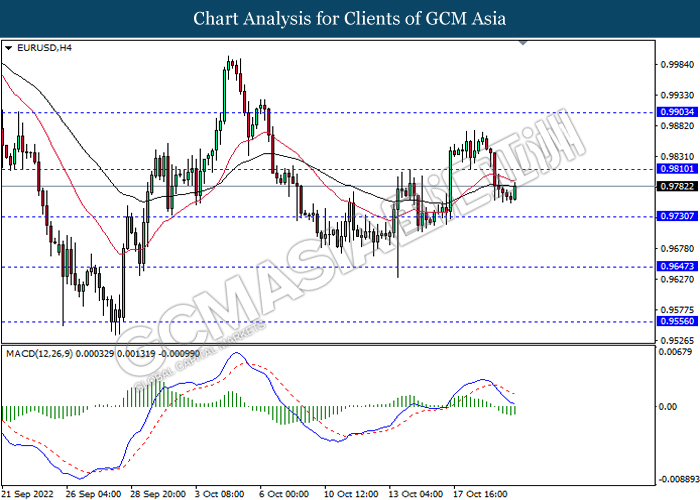700x500 pixels.
Task: Click the 0.95775 price axis value
Action: coord(677,310)
